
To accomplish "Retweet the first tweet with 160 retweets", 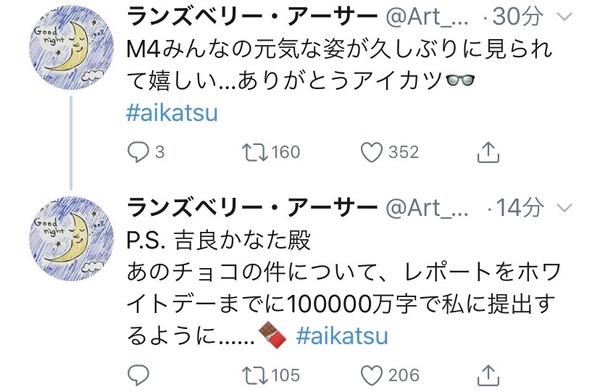I will (254, 152).
